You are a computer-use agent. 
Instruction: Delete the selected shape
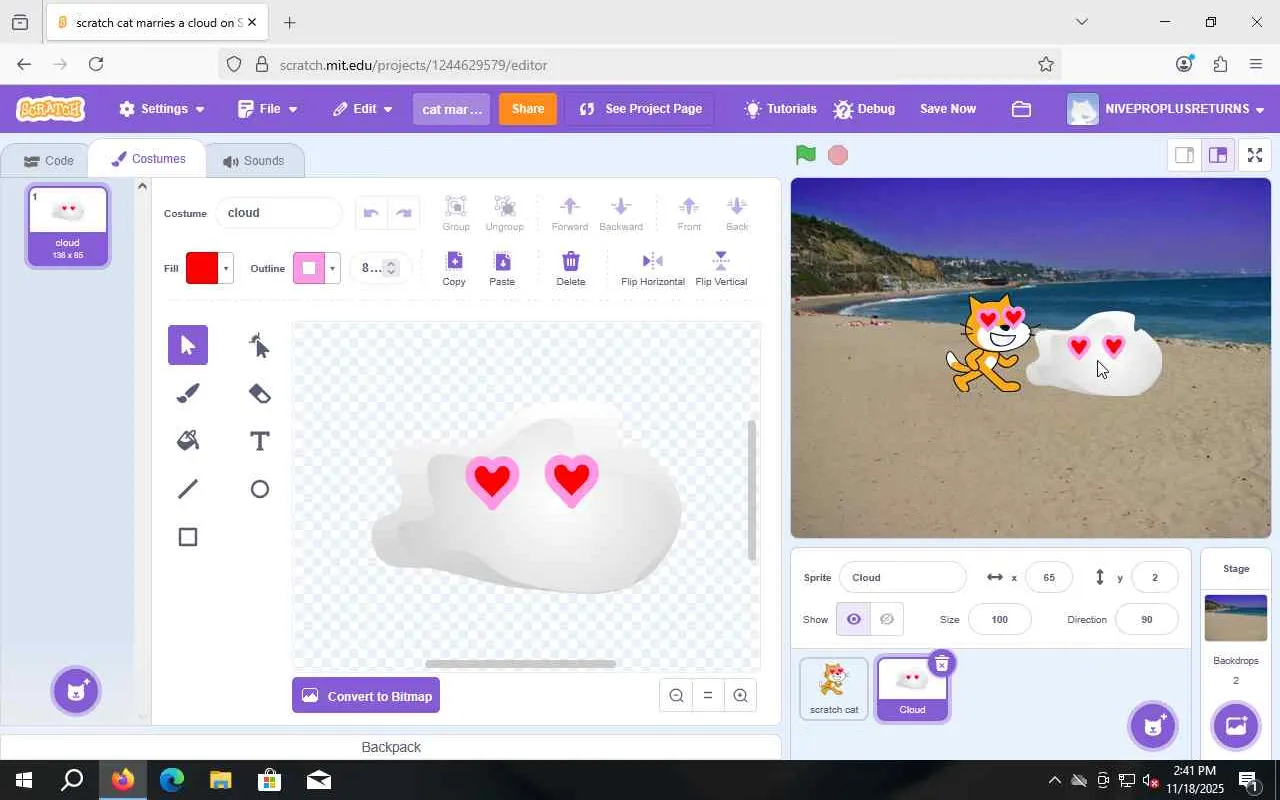[571, 268]
